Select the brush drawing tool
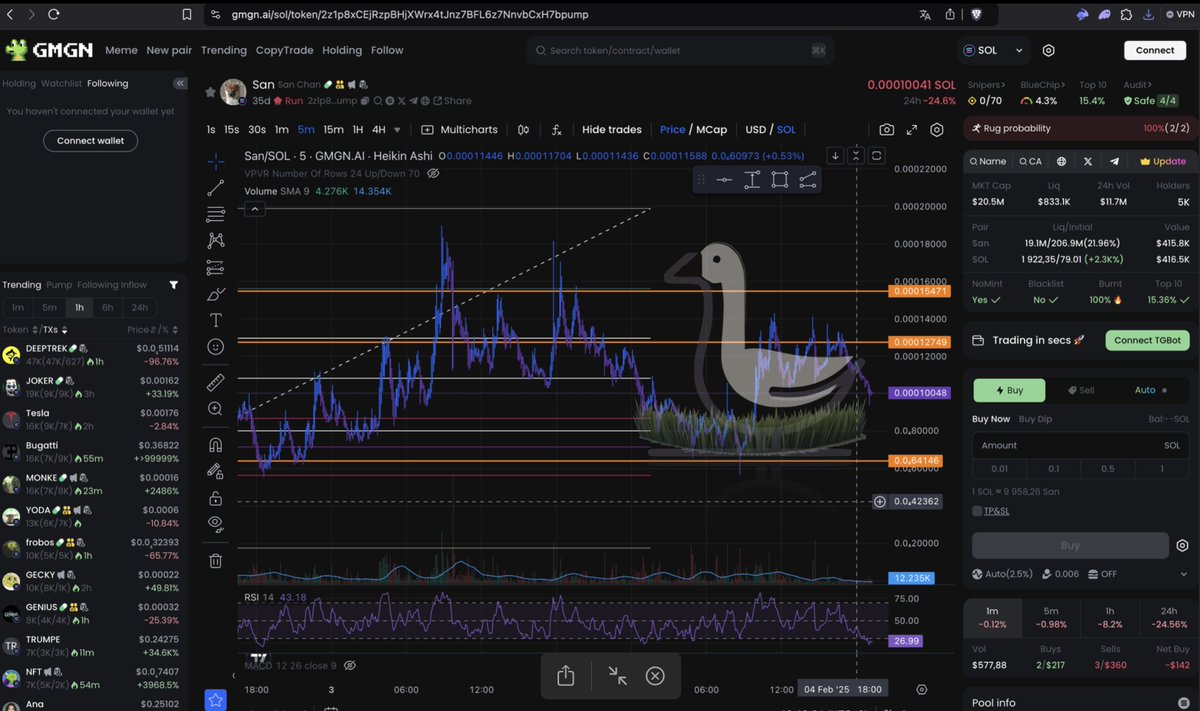 coord(215,294)
